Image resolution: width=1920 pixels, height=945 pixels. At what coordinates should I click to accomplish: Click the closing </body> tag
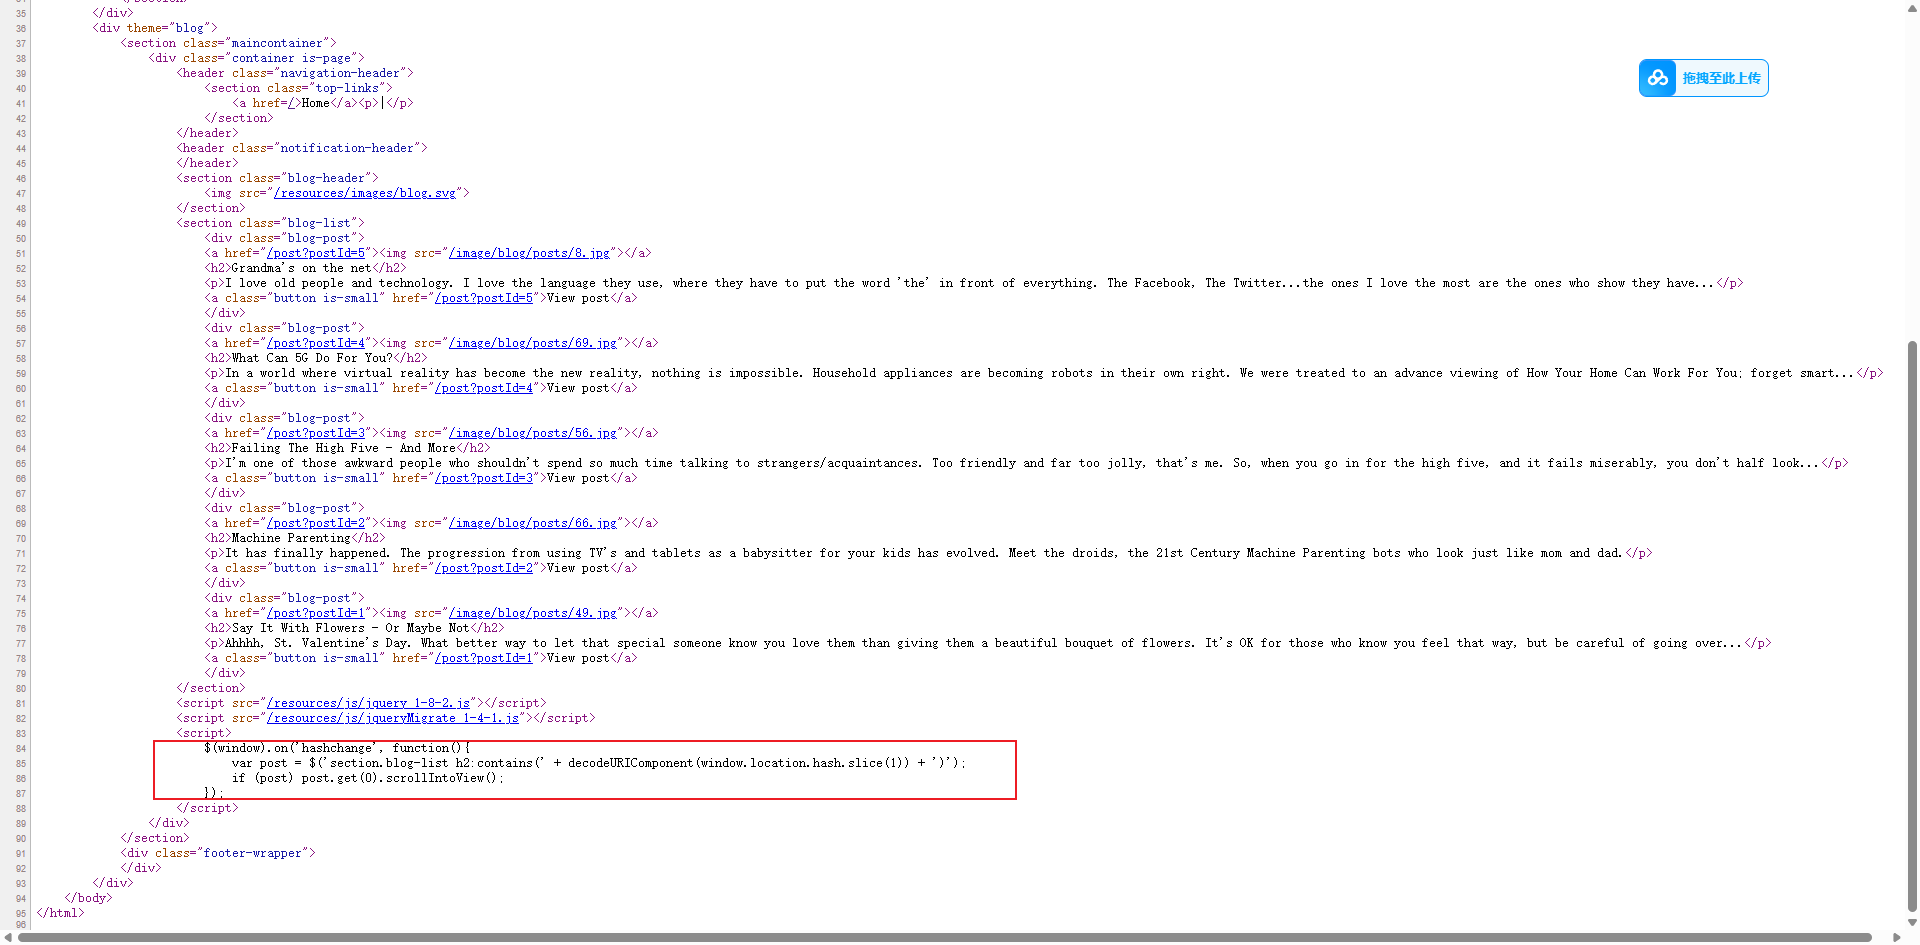click(x=89, y=898)
